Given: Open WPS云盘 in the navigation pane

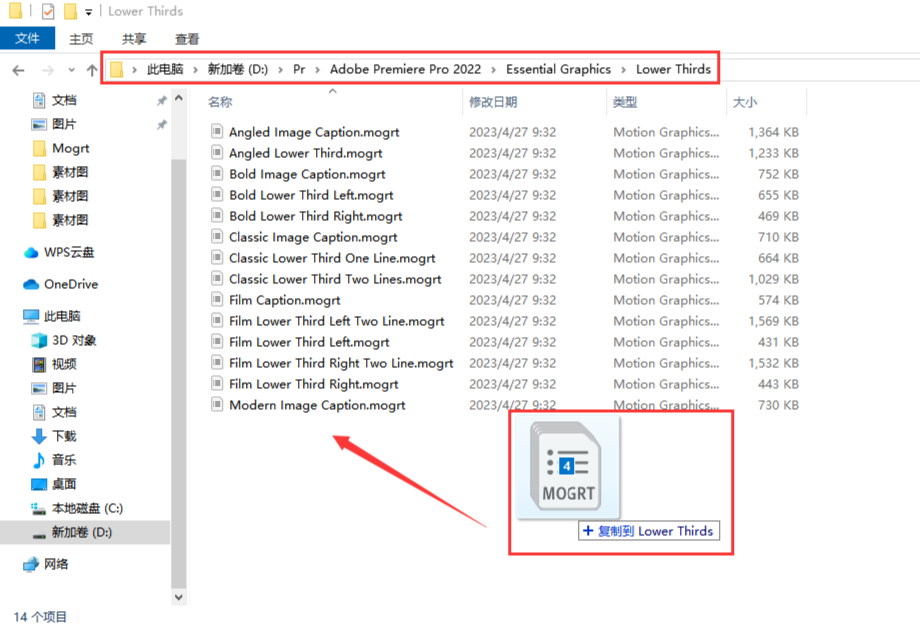Looking at the screenshot, I should coord(69,252).
